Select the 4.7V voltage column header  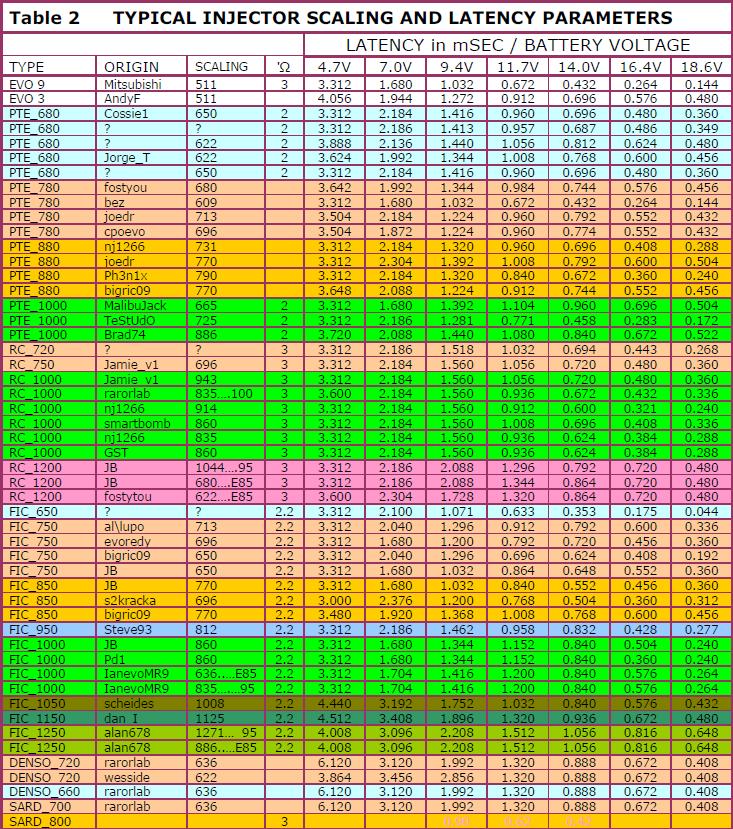click(x=333, y=67)
